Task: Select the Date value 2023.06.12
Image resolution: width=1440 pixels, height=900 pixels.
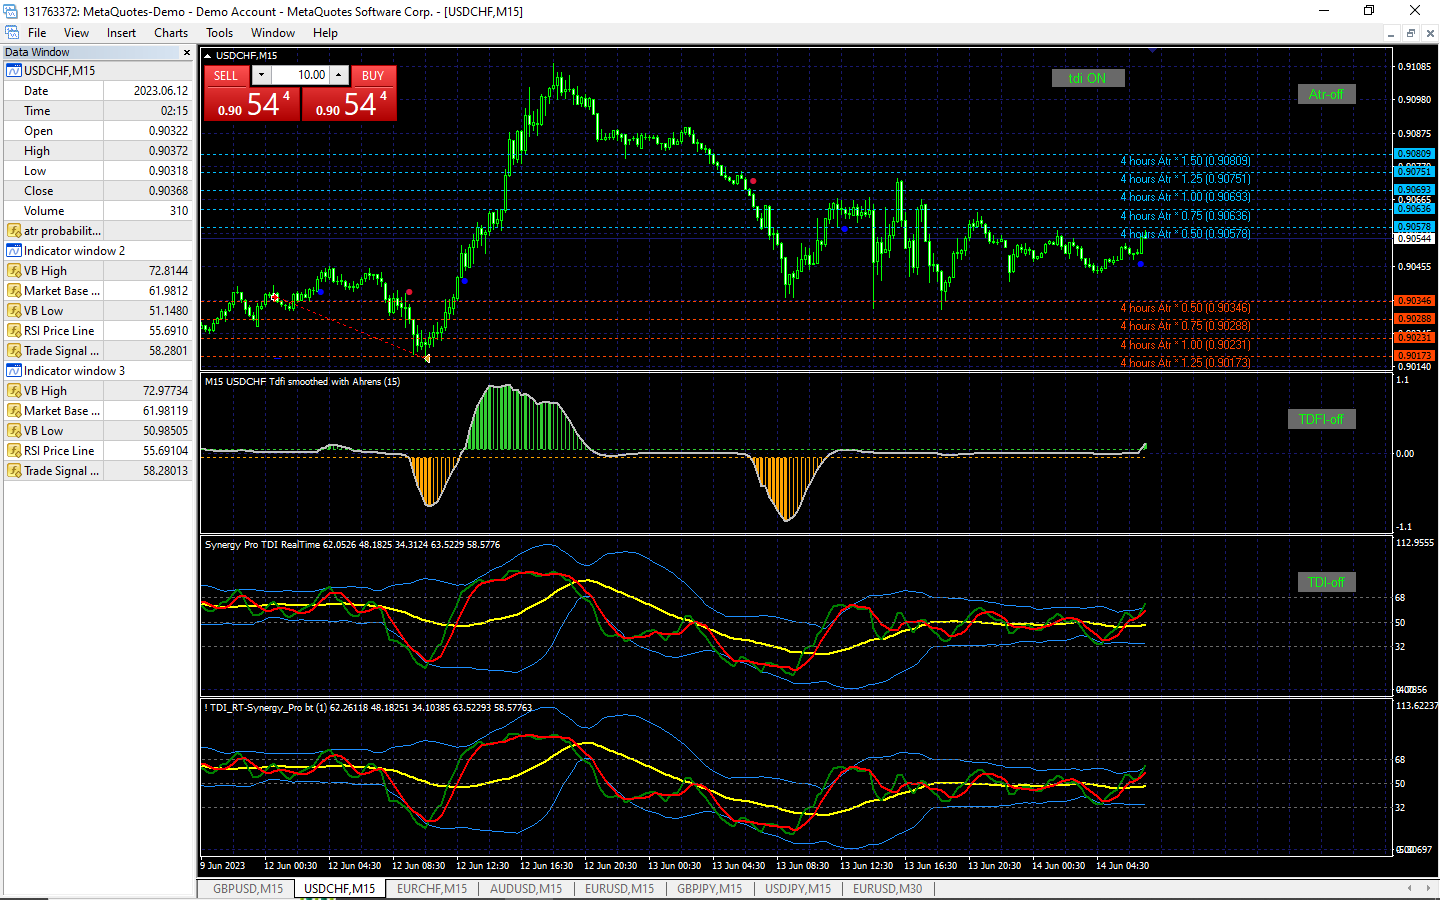Action: 161,91
